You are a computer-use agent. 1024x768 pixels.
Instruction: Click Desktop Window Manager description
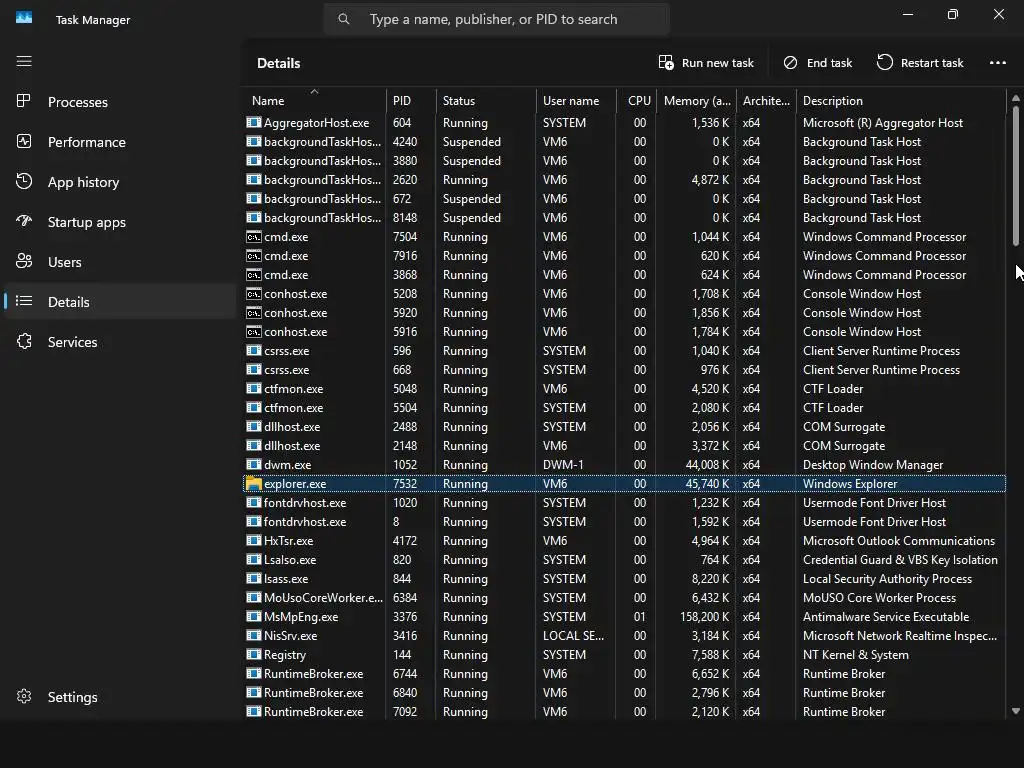(873, 465)
